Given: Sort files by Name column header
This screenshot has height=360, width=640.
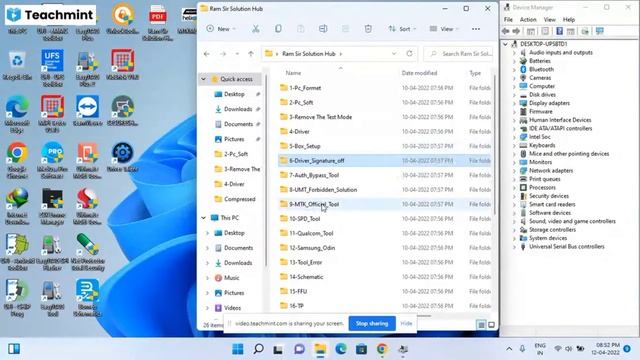Looking at the screenshot, I should [293, 73].
